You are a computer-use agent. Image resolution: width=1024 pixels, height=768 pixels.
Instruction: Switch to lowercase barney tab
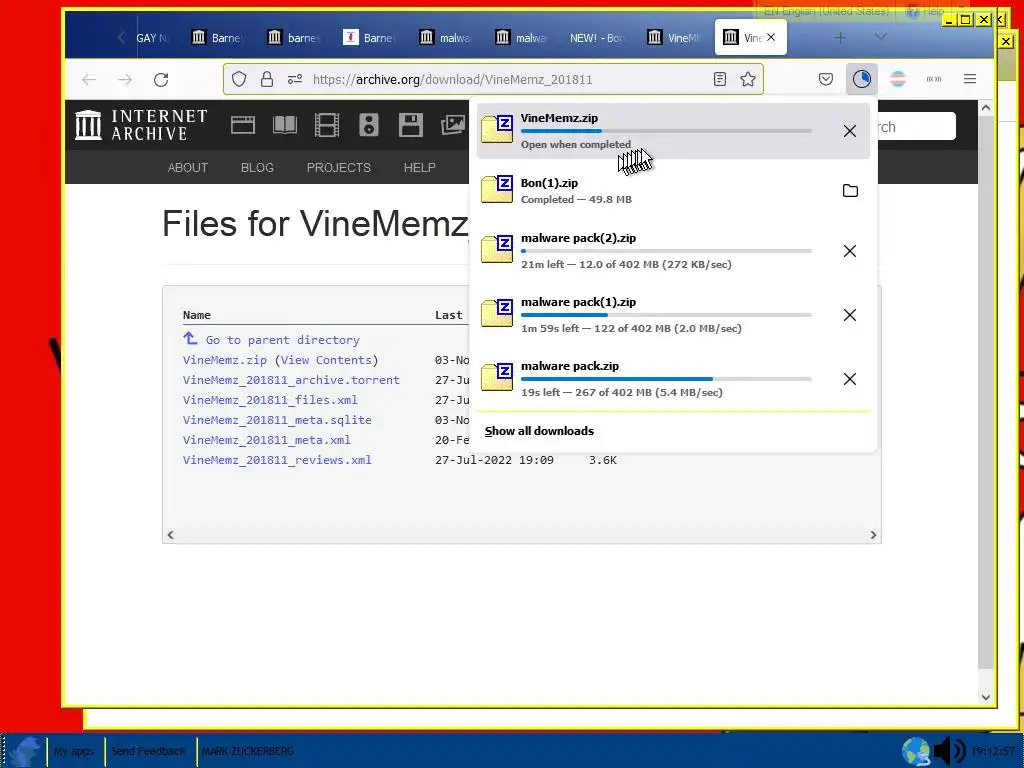293,38
